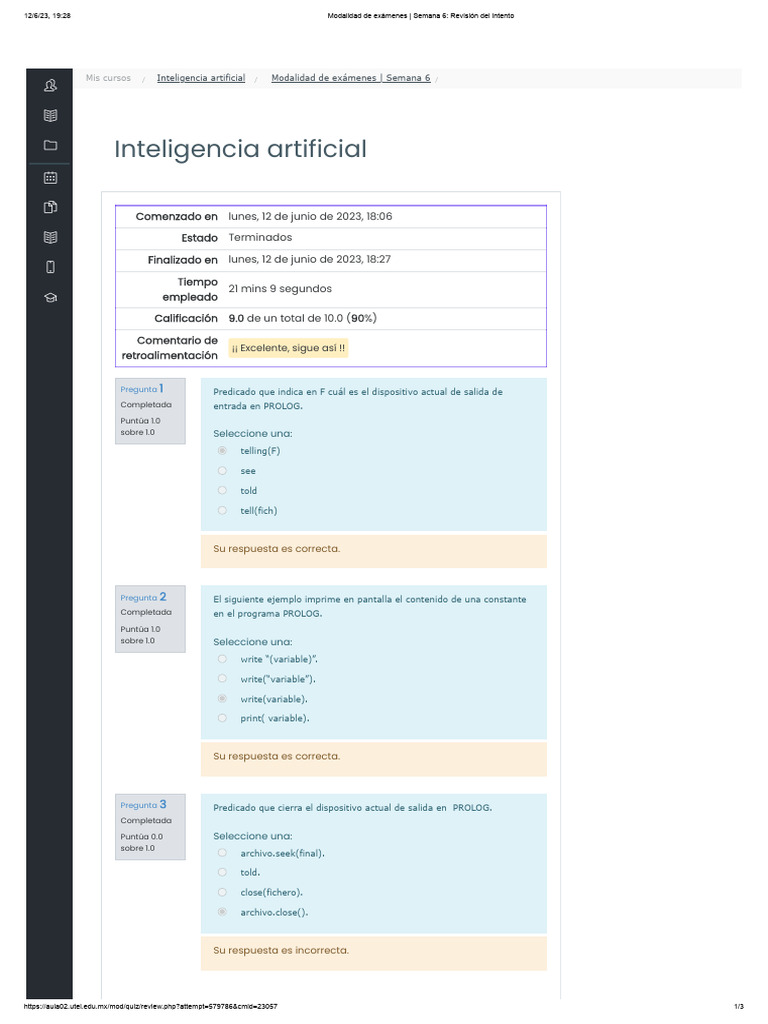Viewport: 768px width, 1024px height.
Task: Select the "tell(fich)" radio option
Action: click(222, 511)
